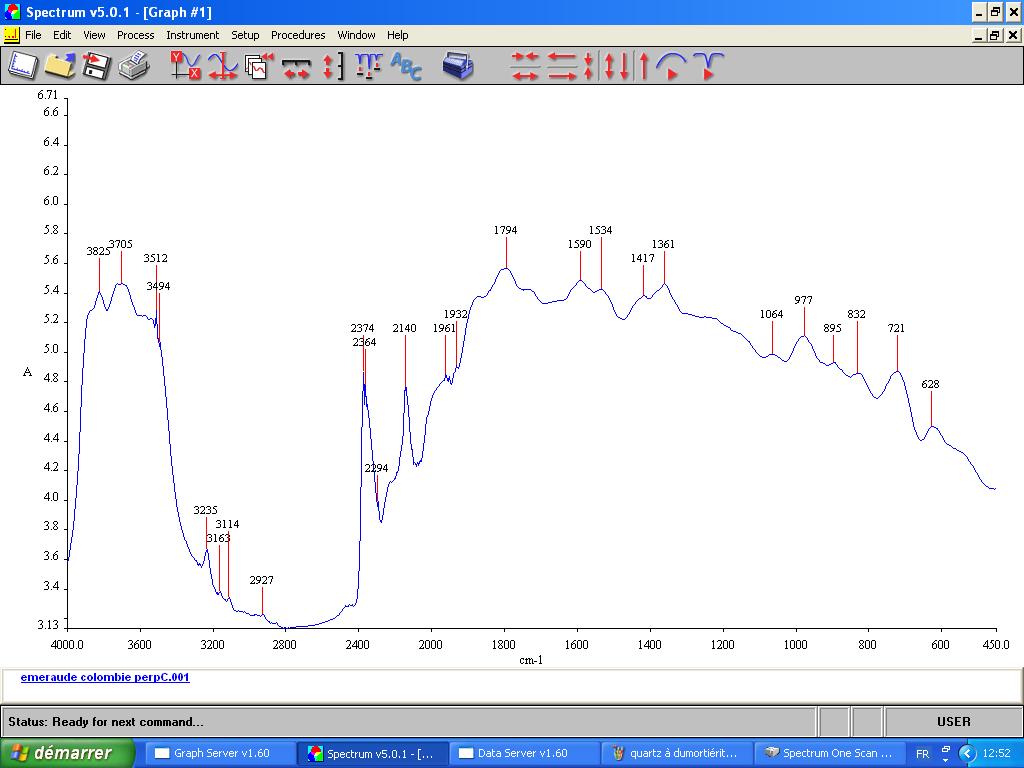Viewport: 1024px width, 768px height.
Task: Click the Save floppy disk icon
Action: (x=96, y=66)
